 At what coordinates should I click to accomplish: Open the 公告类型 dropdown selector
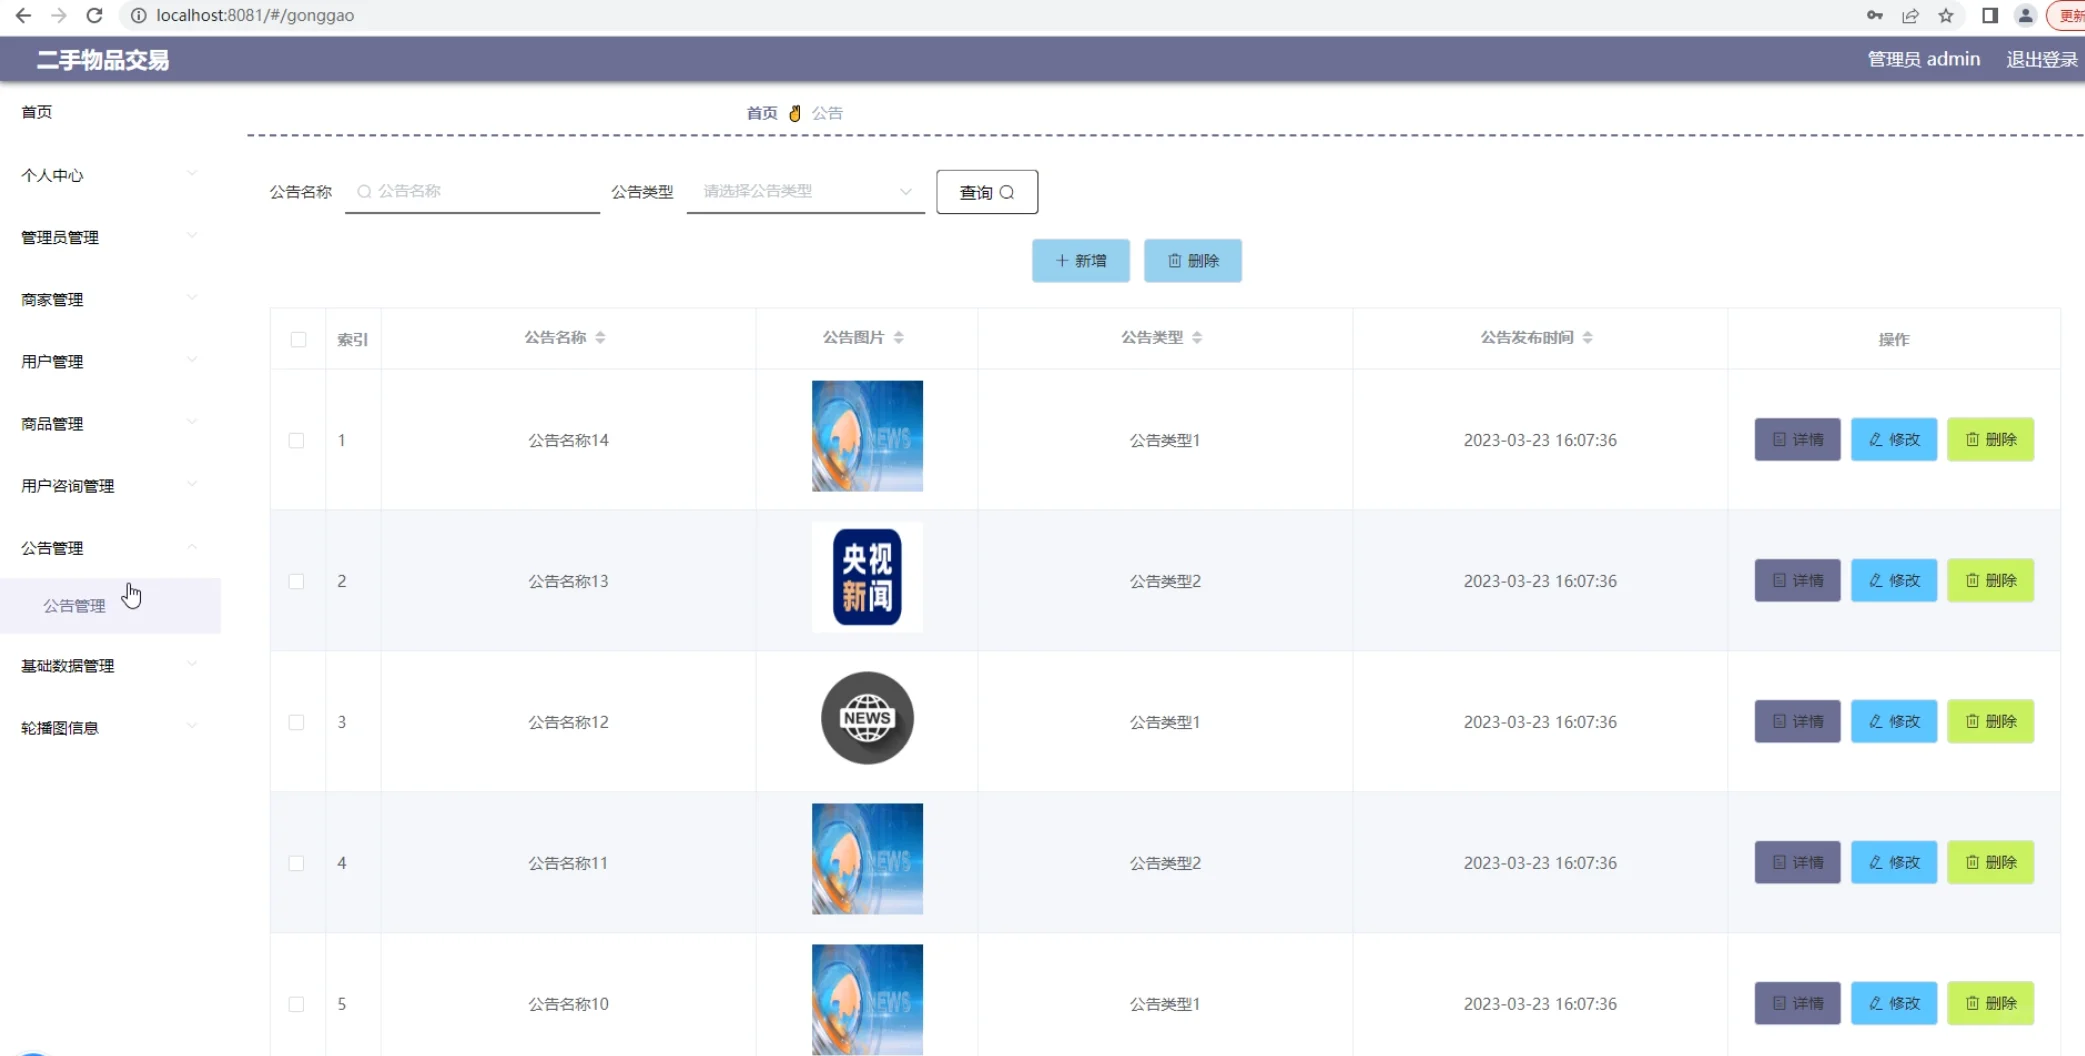805,191
